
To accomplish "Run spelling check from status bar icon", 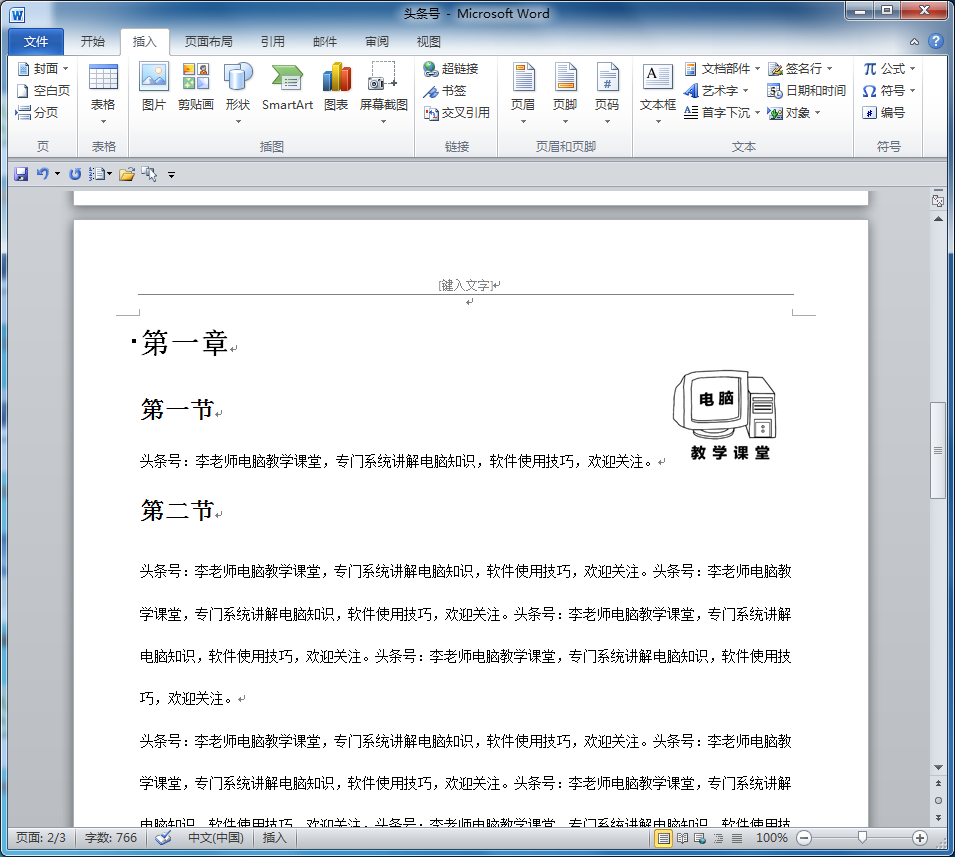I will [163, 838].
